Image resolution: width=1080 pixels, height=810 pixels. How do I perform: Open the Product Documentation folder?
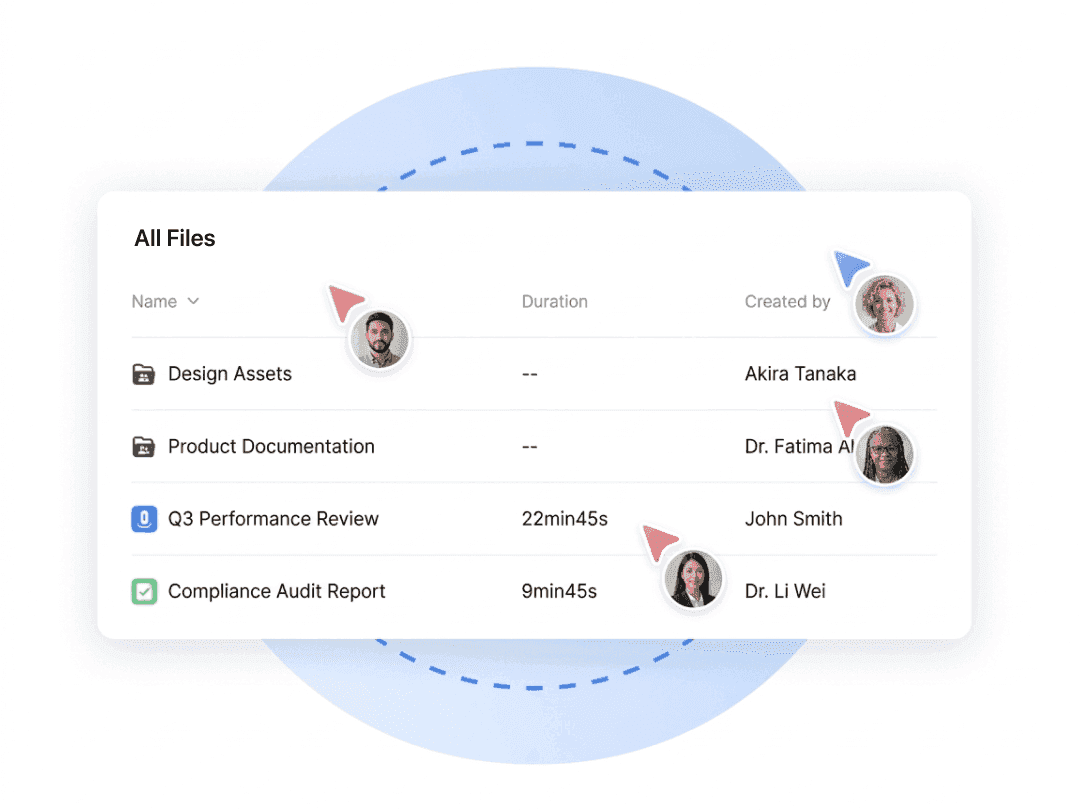pos(271,447)
